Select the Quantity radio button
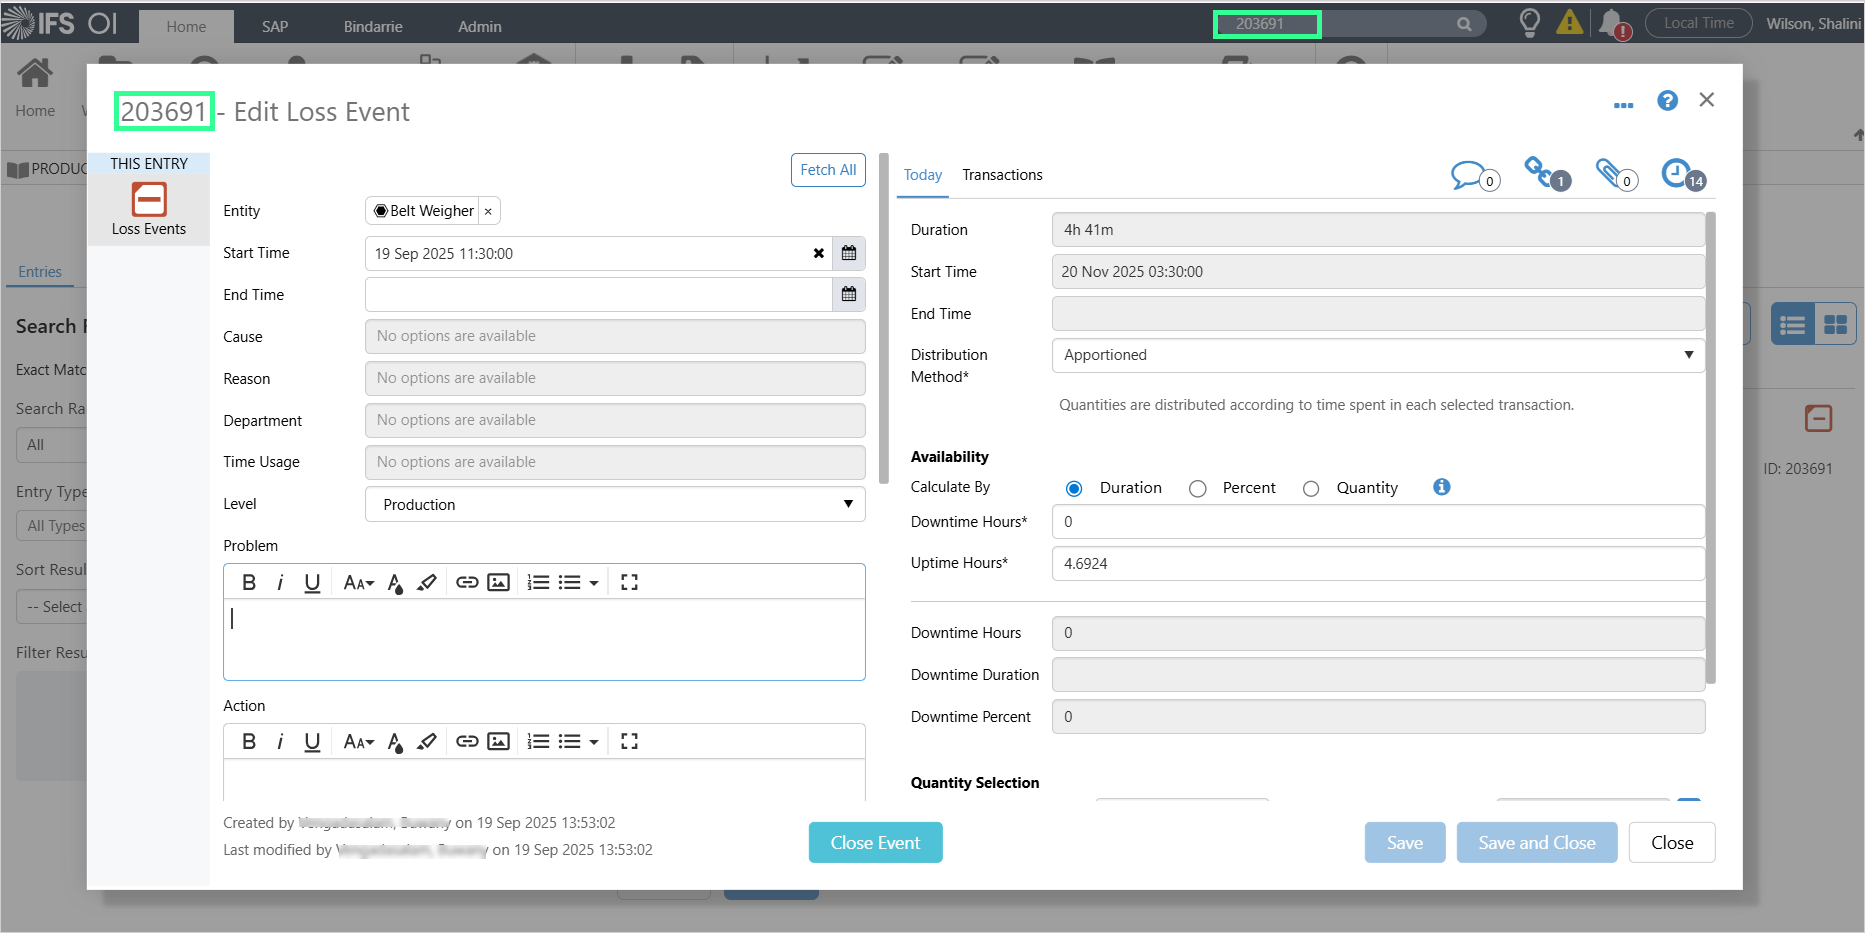Viewport: 1865px width, 933px height. (1311, 488)
